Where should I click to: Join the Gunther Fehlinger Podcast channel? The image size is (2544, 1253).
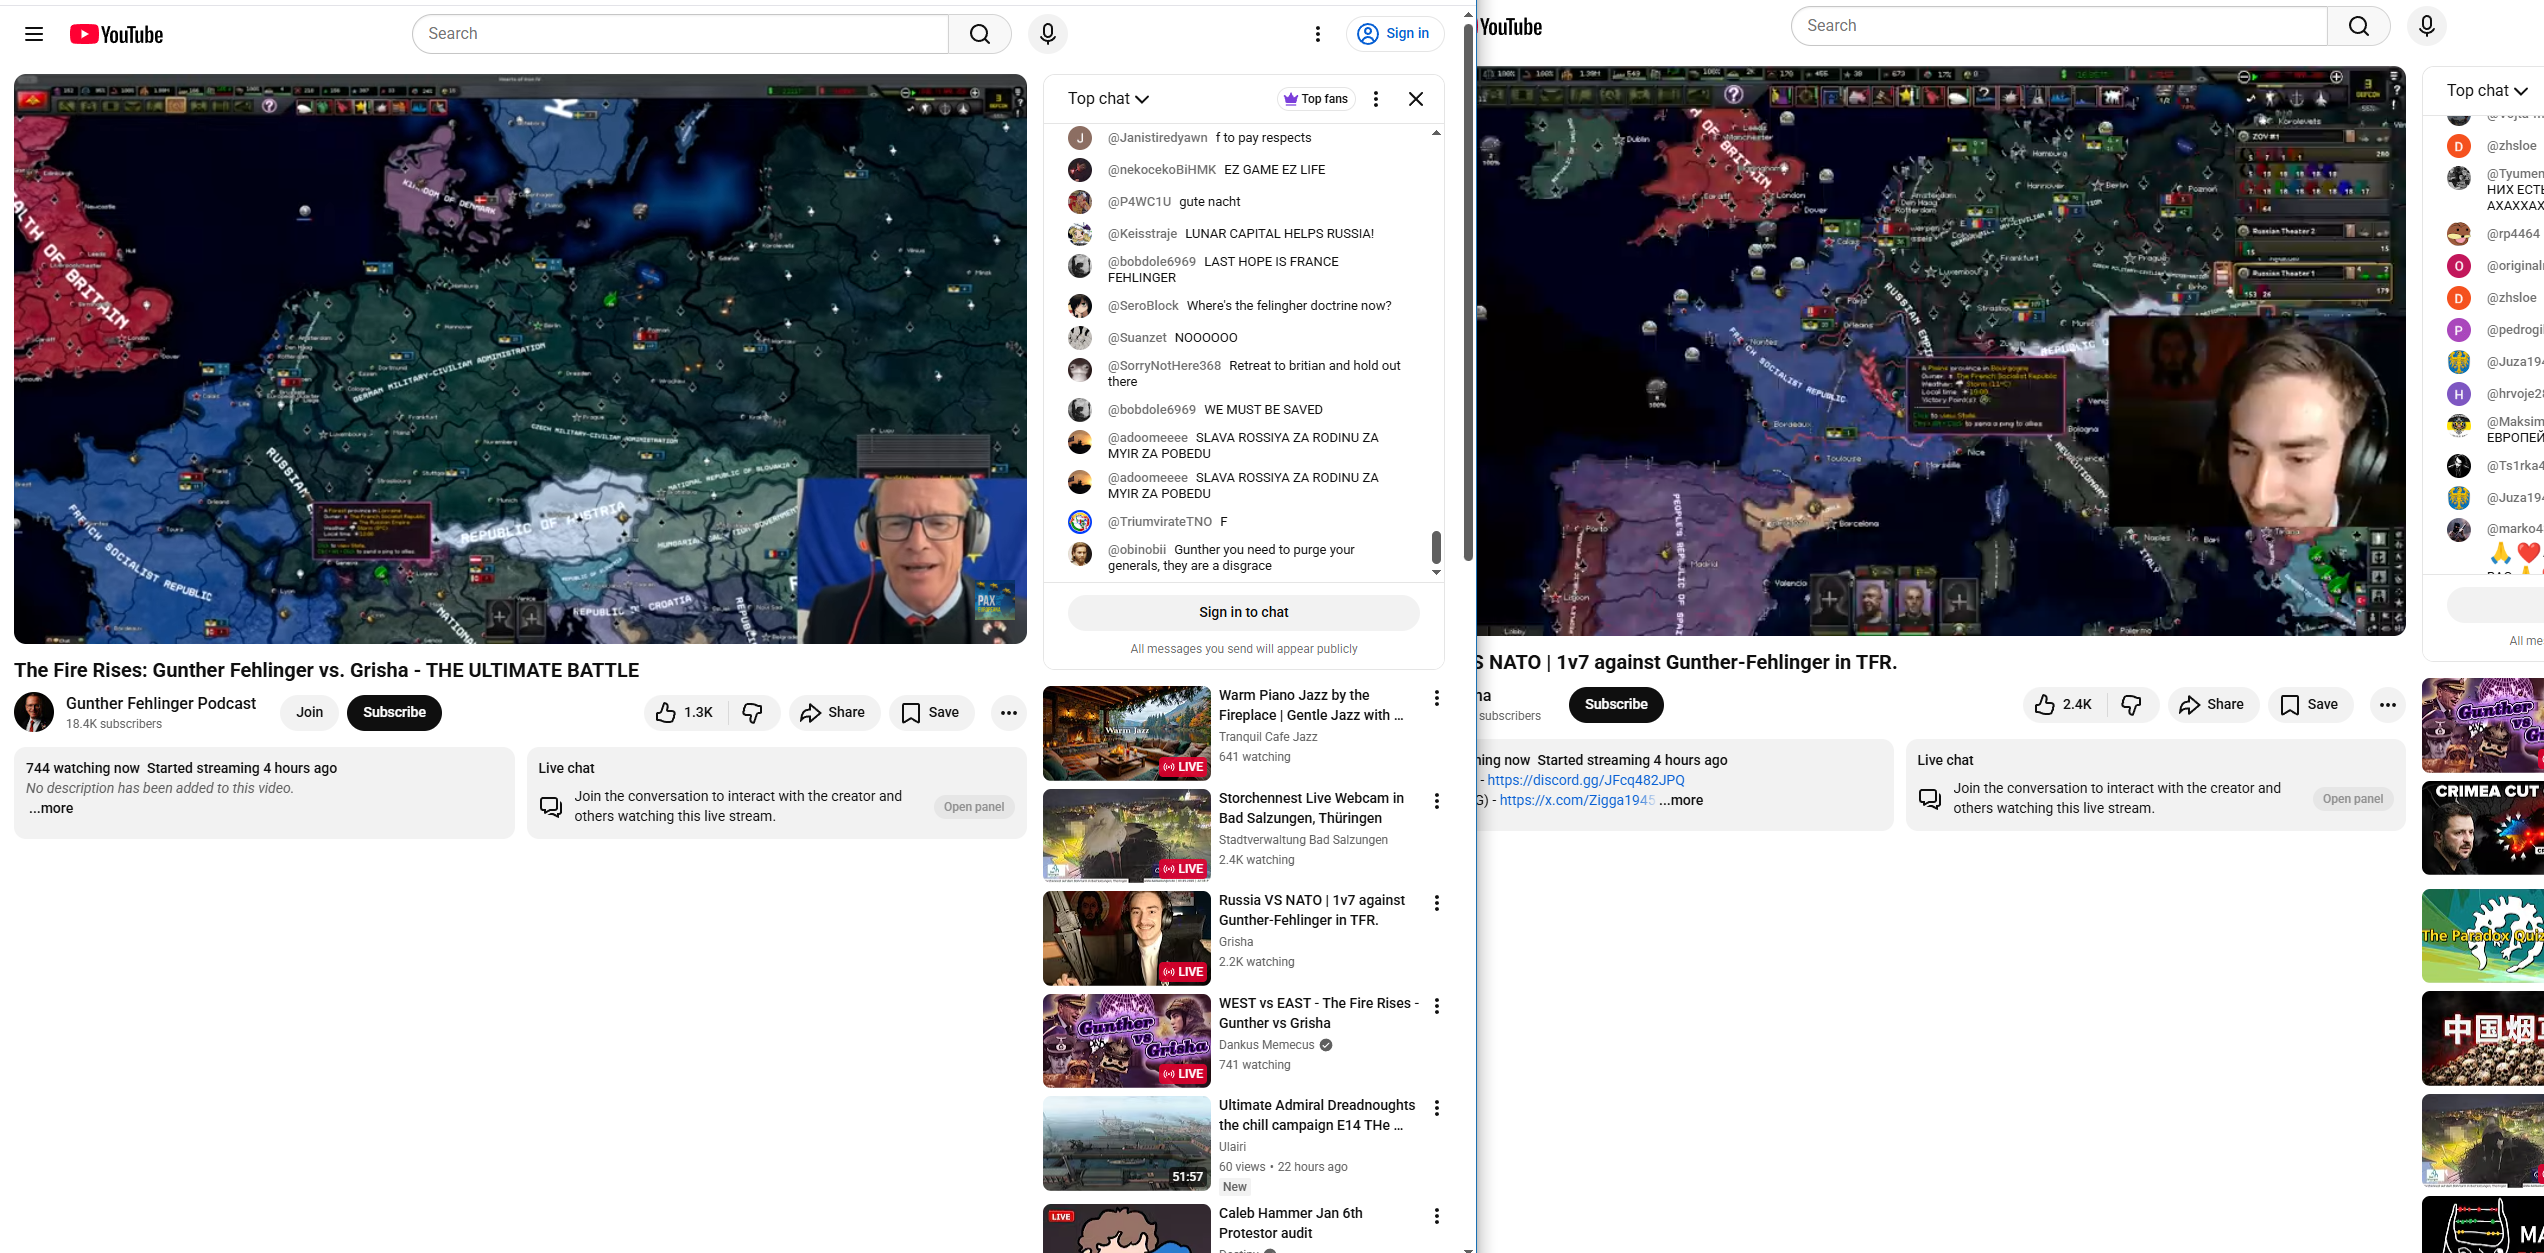(x=309, y=712)
